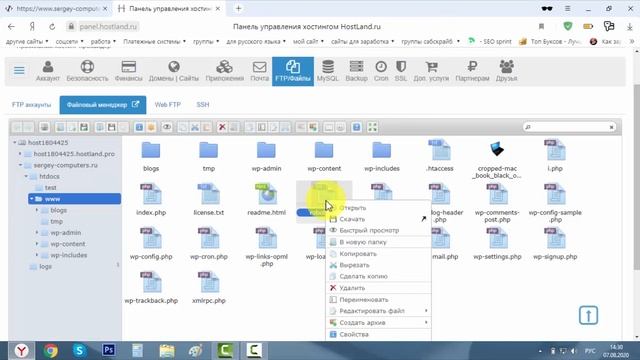The height and width of the screenshot is (360, 640).
Task: Choose Открыть from context menu
Action: point(379,208)
